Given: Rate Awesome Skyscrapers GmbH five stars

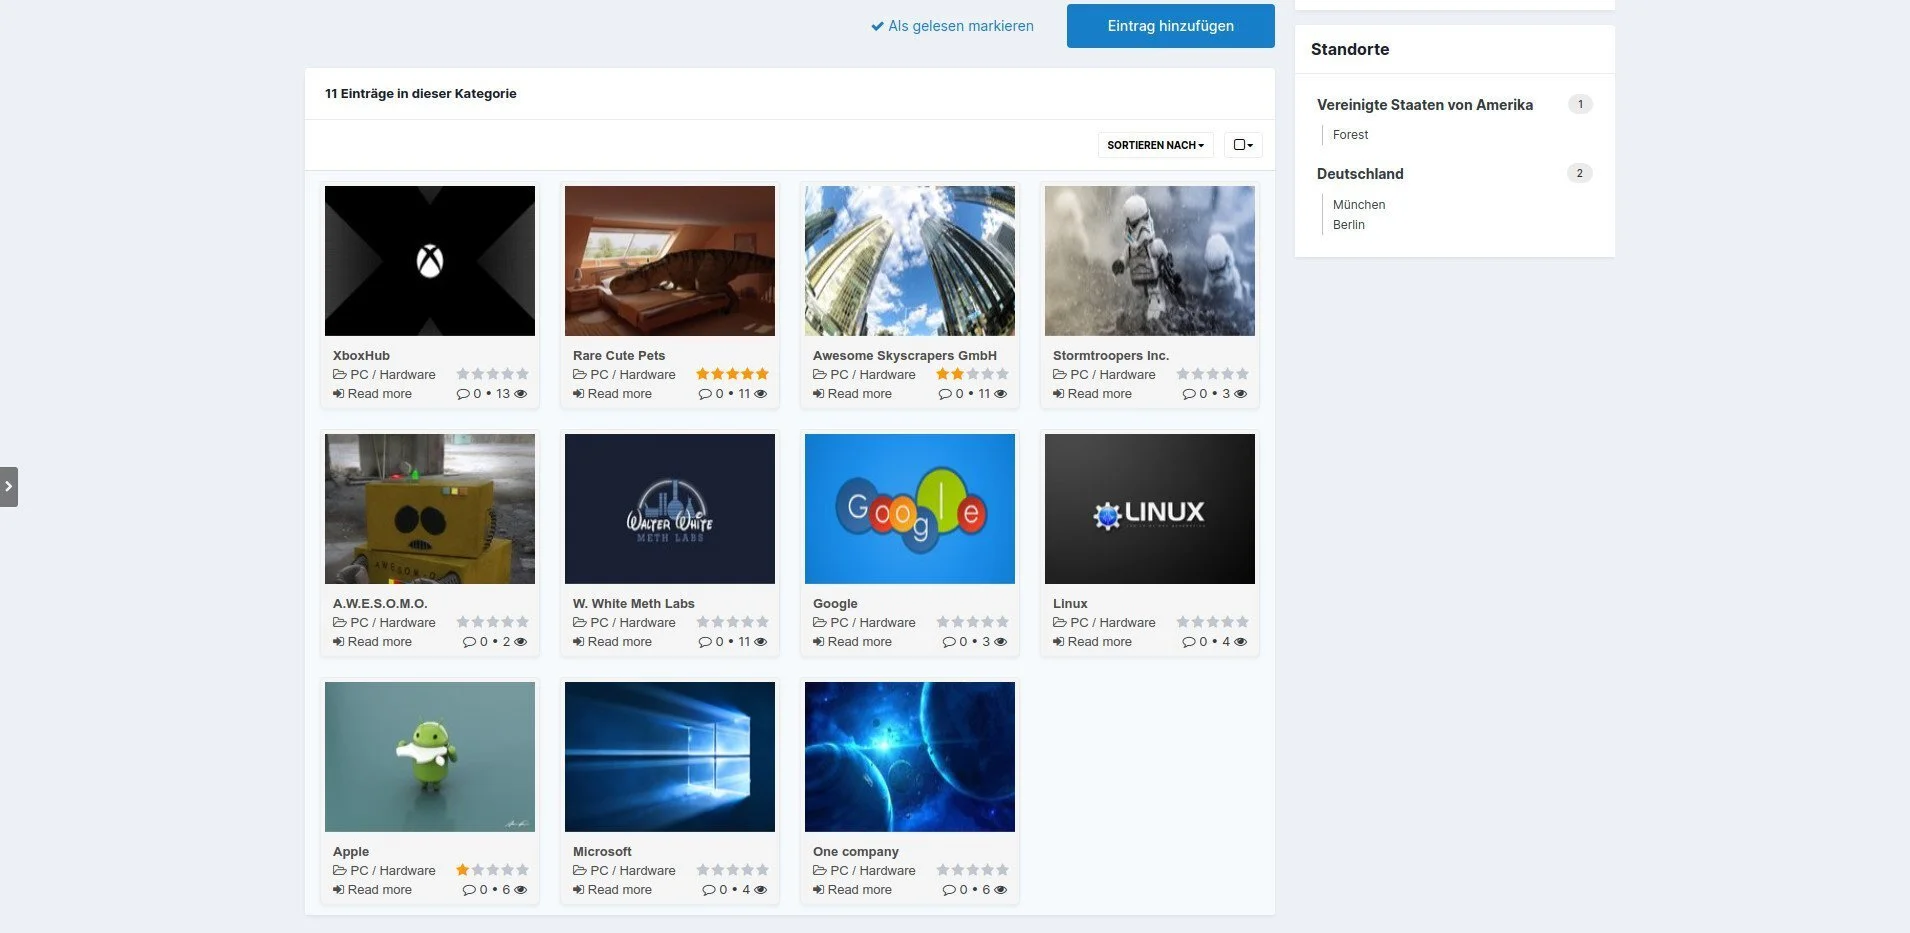Looking at the screenshot, I should point(1002,374).
